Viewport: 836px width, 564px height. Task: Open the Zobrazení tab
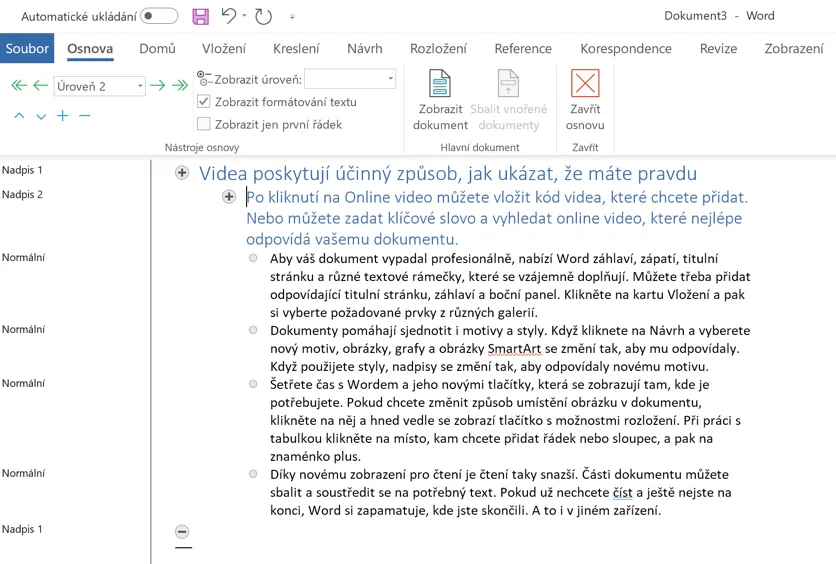(x=794, y=49)
